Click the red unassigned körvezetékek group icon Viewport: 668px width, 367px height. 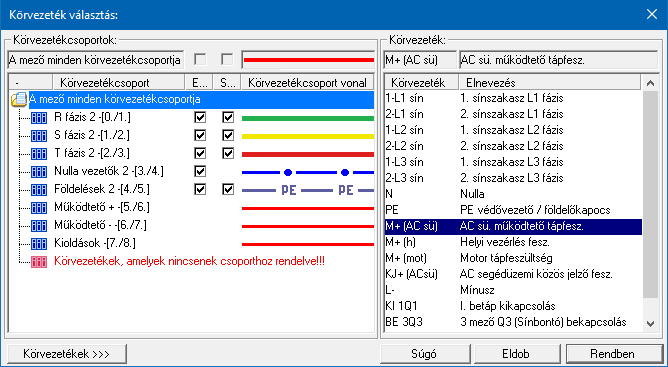pyautogui.click(x=39, y=262)
